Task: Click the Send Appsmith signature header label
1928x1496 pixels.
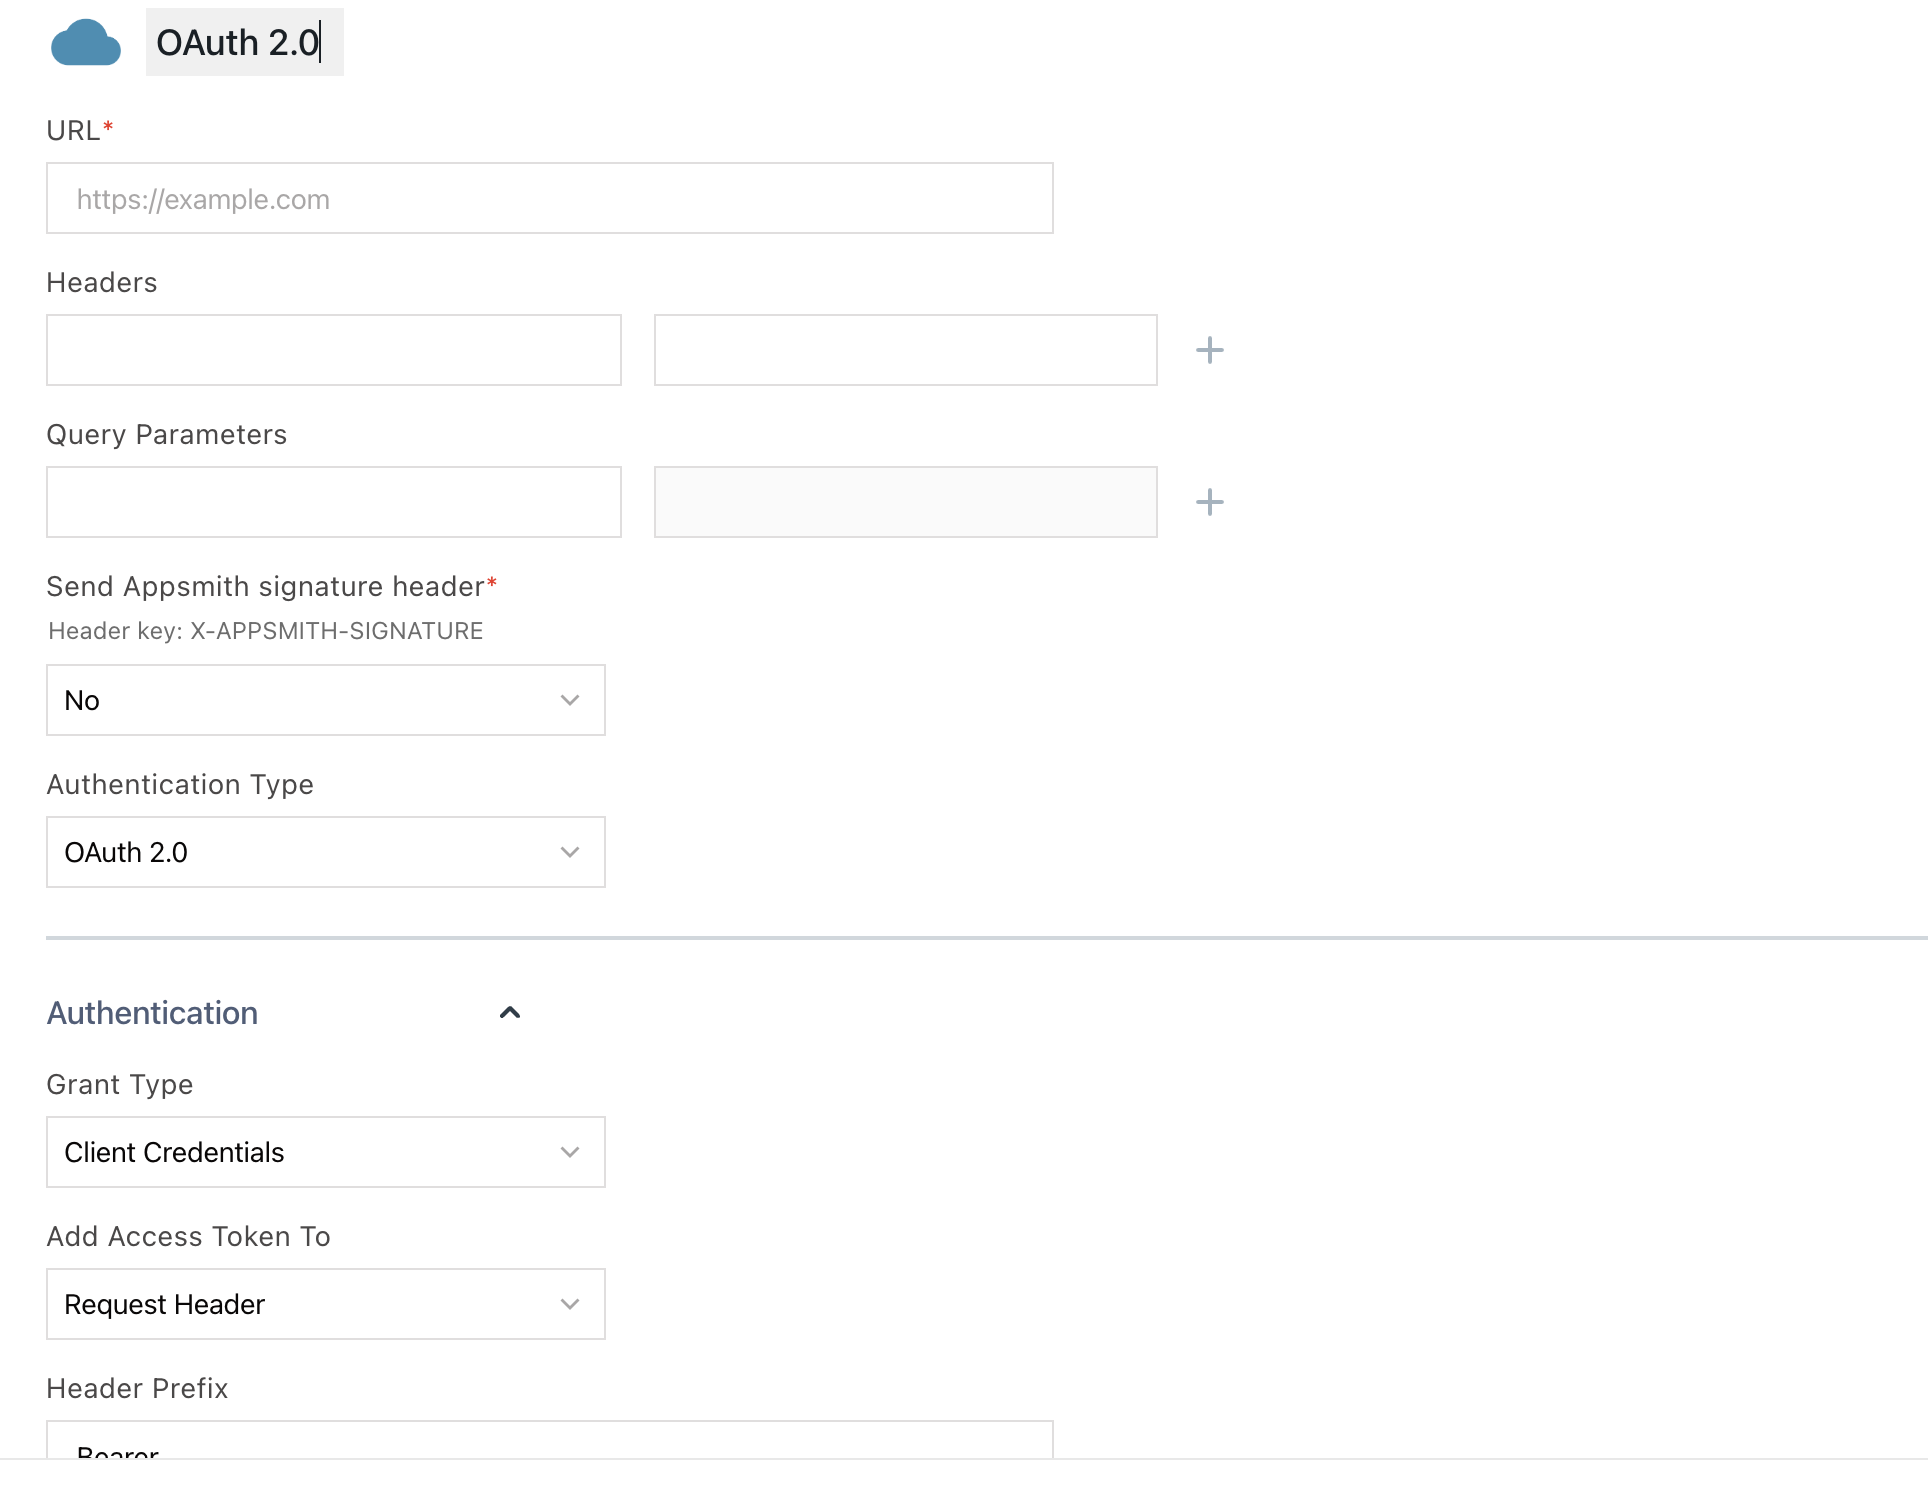Action: [266, 586]
